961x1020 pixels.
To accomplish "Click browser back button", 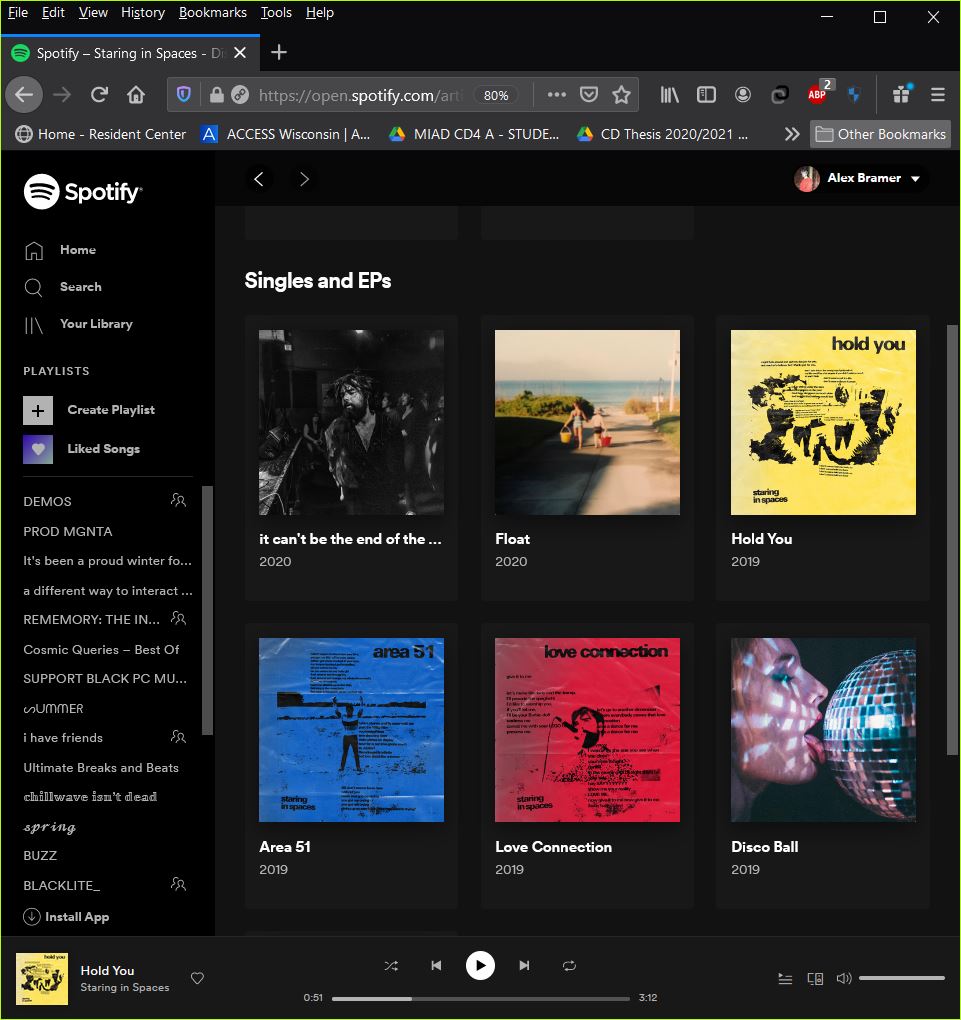I will tap(24, 95).
